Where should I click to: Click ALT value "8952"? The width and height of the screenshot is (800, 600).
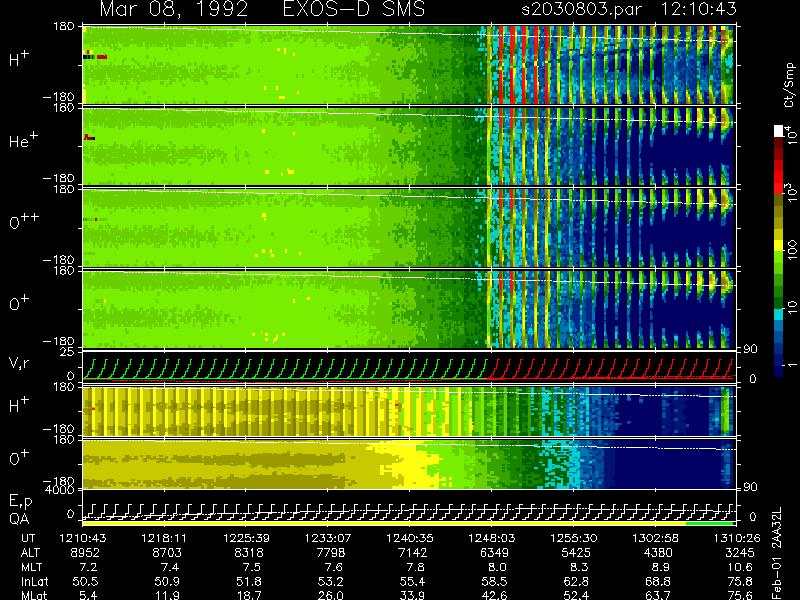tap(85, 553)
